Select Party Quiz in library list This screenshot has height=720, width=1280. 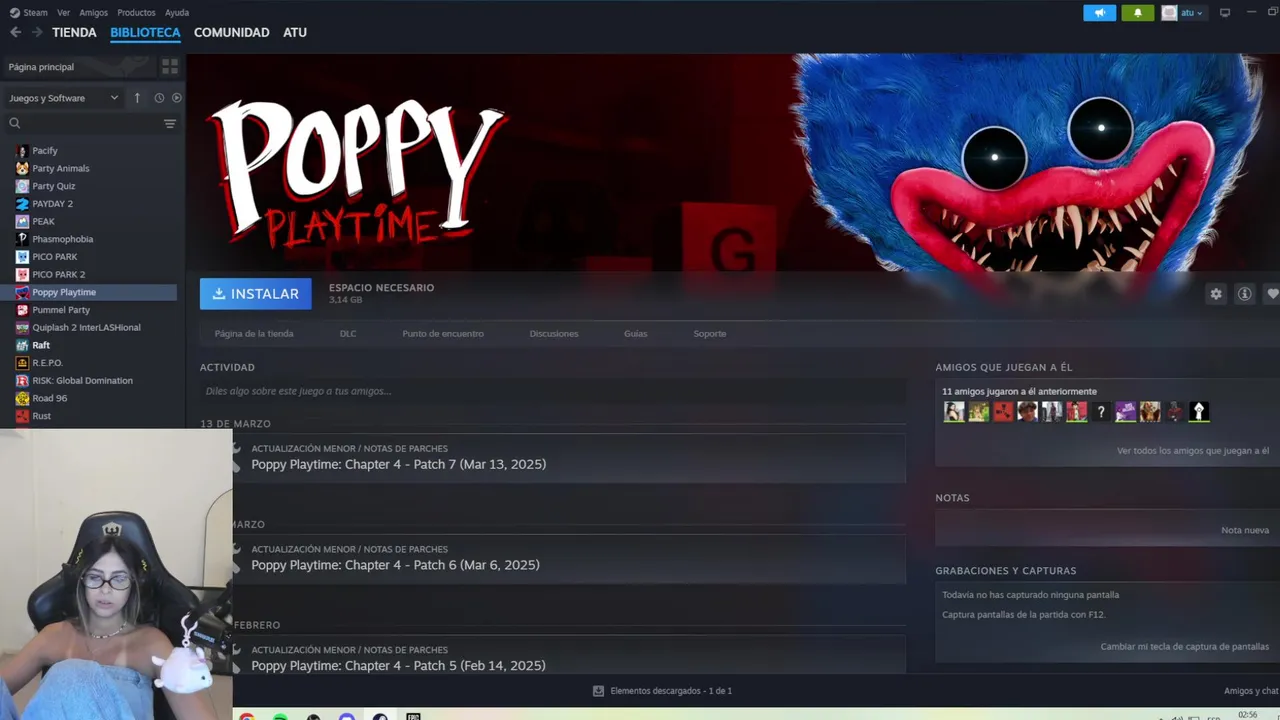(53, 186)
